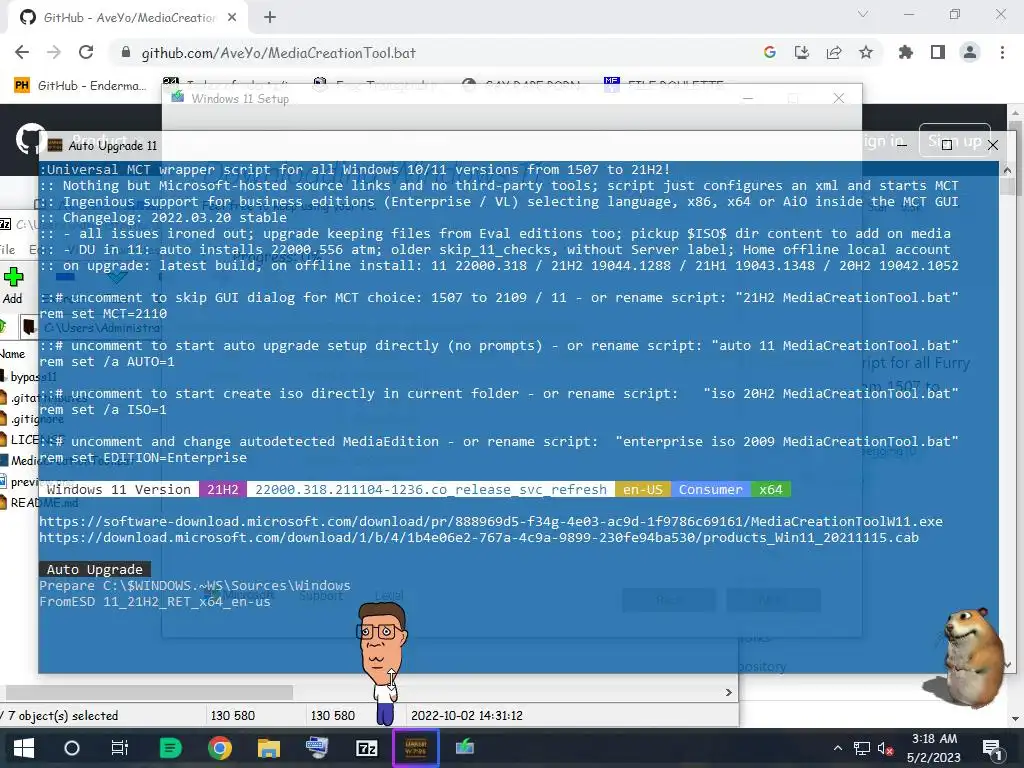1024x768 pixels.
Task: Open the notification center icon
Action: pyautogui.click(x=992, y=748)
